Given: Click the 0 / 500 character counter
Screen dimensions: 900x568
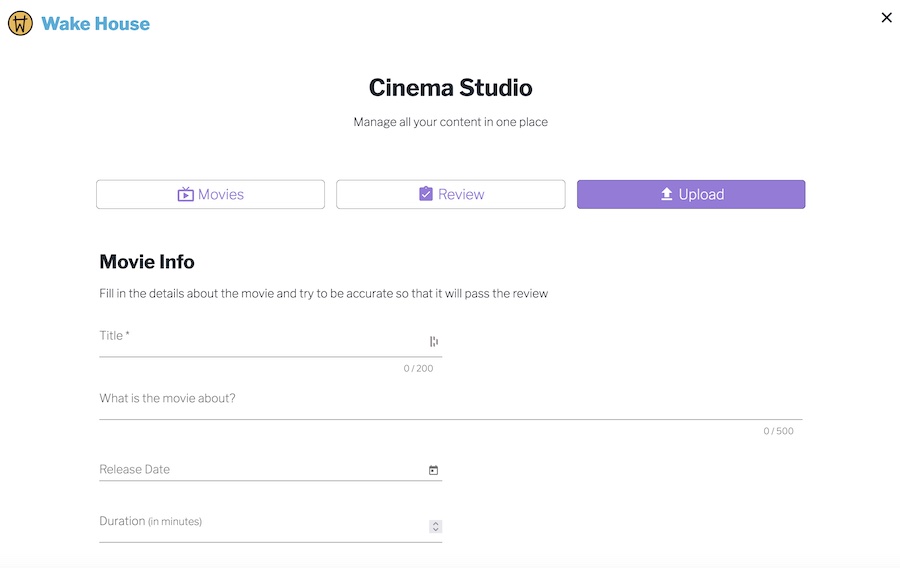Looking at the screenshot, I should pos(778,431).
